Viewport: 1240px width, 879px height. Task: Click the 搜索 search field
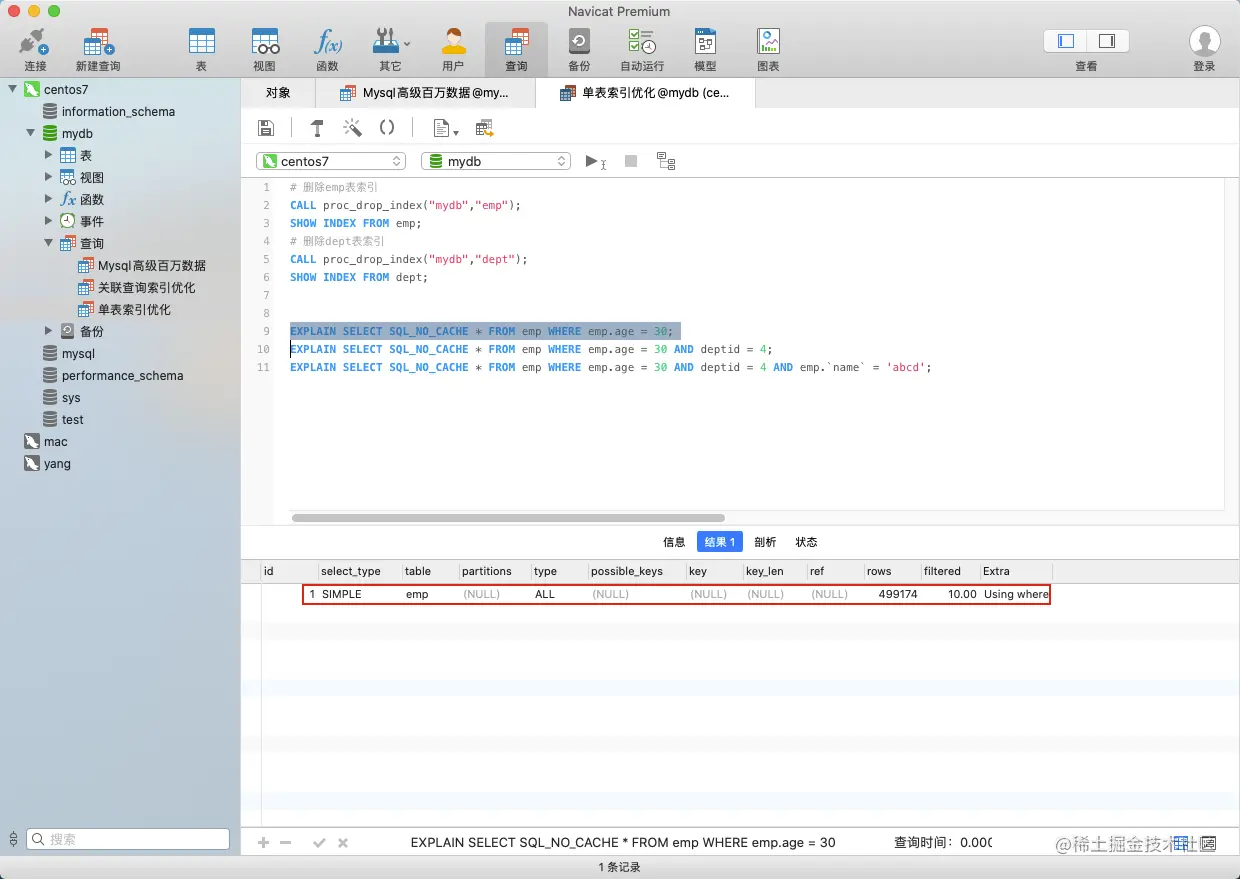[128, 839]
